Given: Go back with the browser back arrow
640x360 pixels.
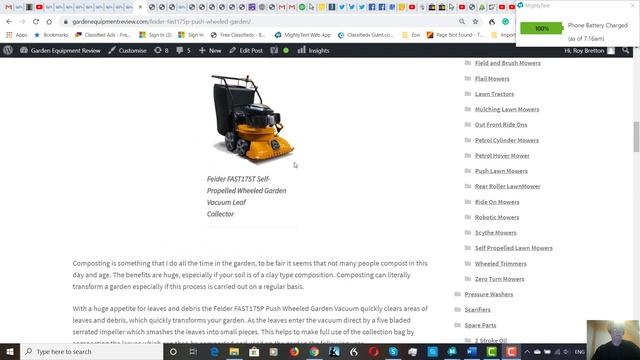Looking at the screenshot, I should tap(9, 22).
